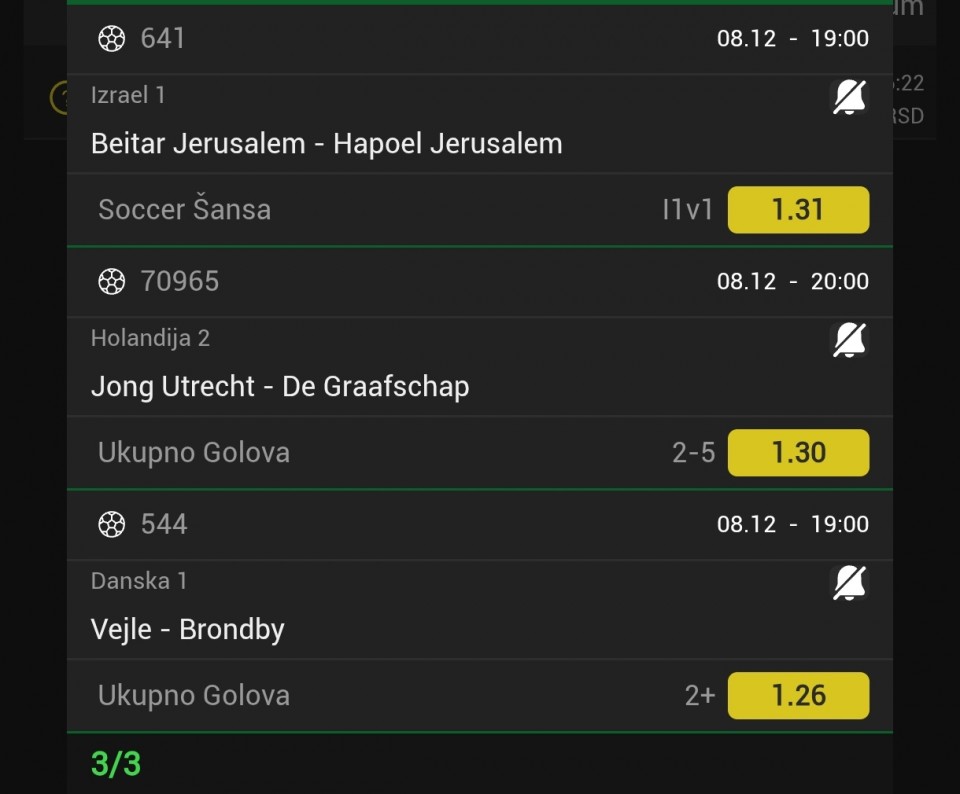
Task: Click the question mark icon behind the slip
Action: tap(59, 98)
